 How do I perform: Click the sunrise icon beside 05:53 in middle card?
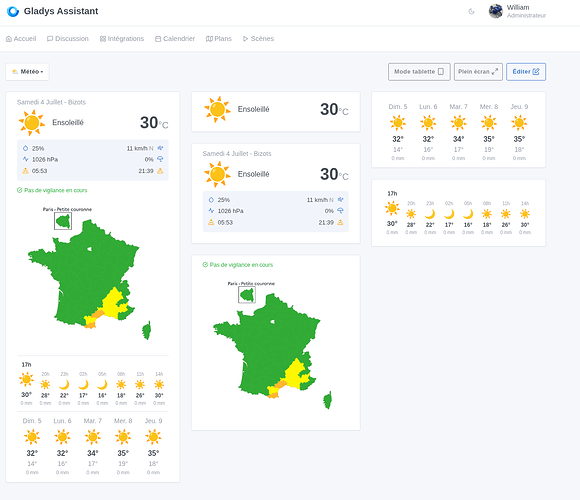tap(211, 222)
